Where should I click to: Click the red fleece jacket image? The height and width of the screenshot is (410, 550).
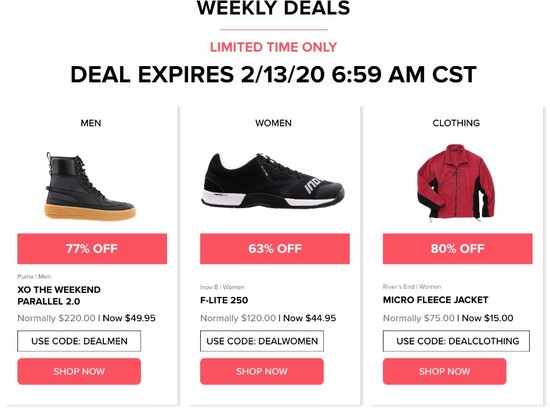456,183
